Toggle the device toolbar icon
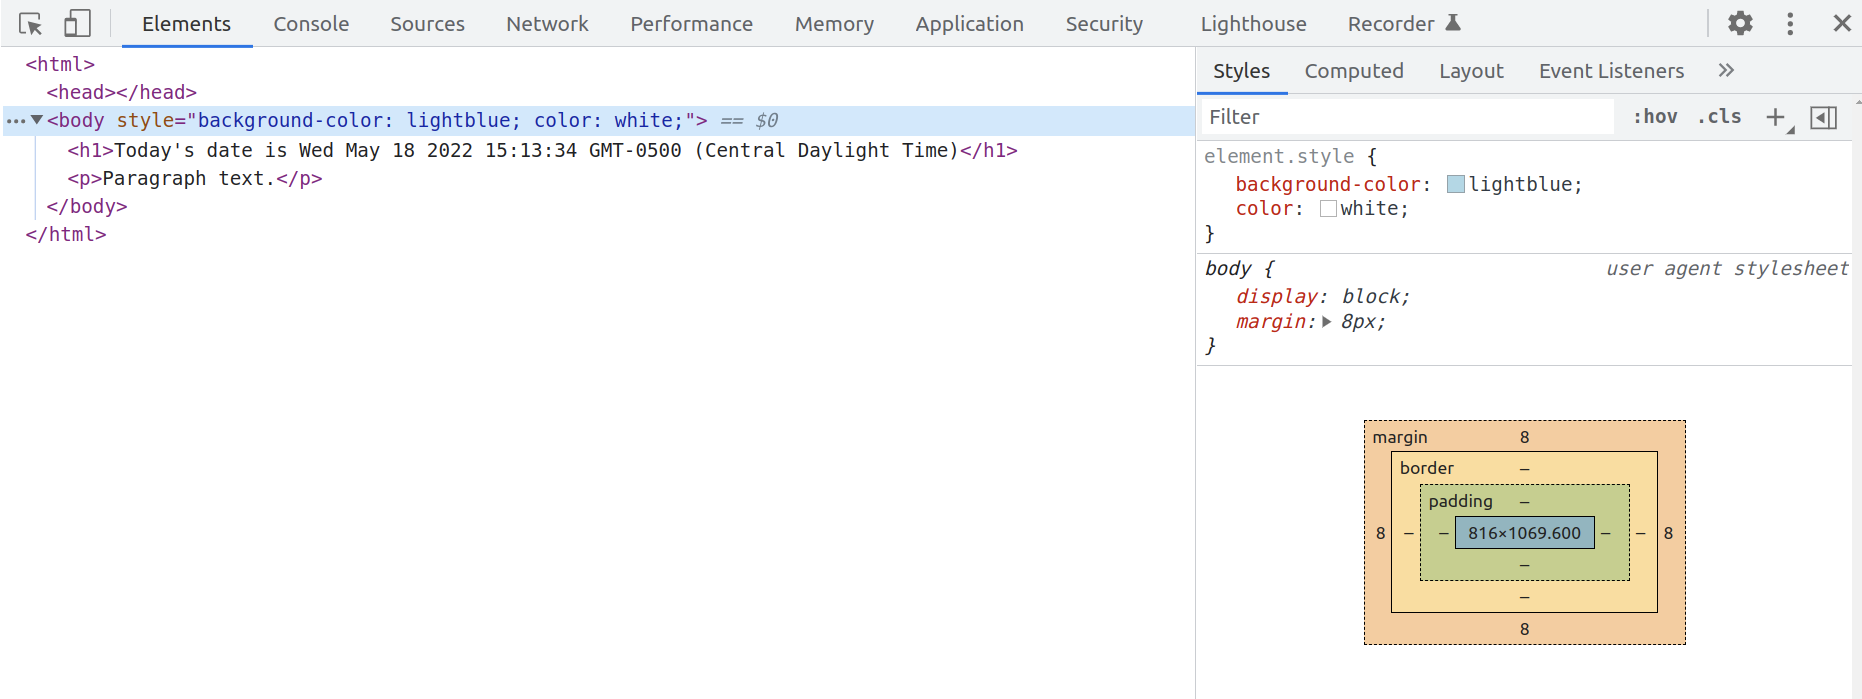The image size is (1862, 699). [x=77, y=24]
